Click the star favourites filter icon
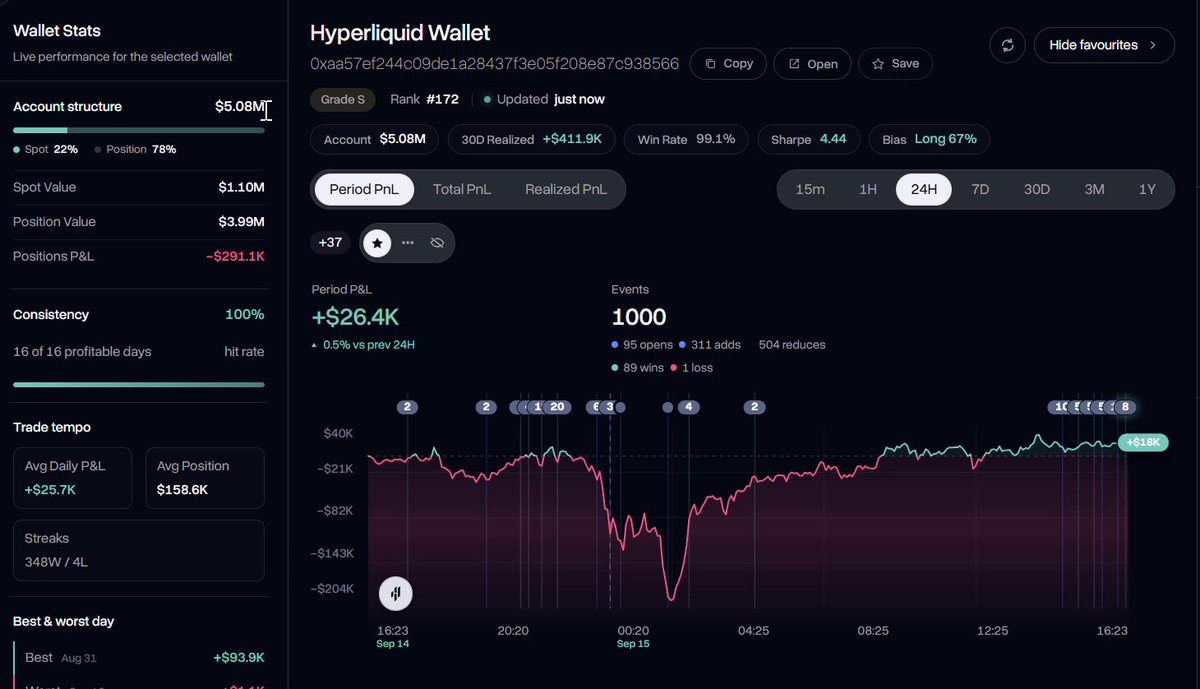The image size is (1200, 689). [x=377, y=243]
